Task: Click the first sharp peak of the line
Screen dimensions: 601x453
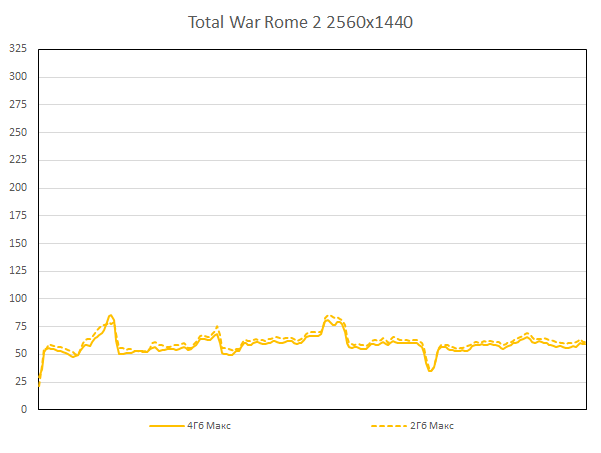Action: point(110,316)
